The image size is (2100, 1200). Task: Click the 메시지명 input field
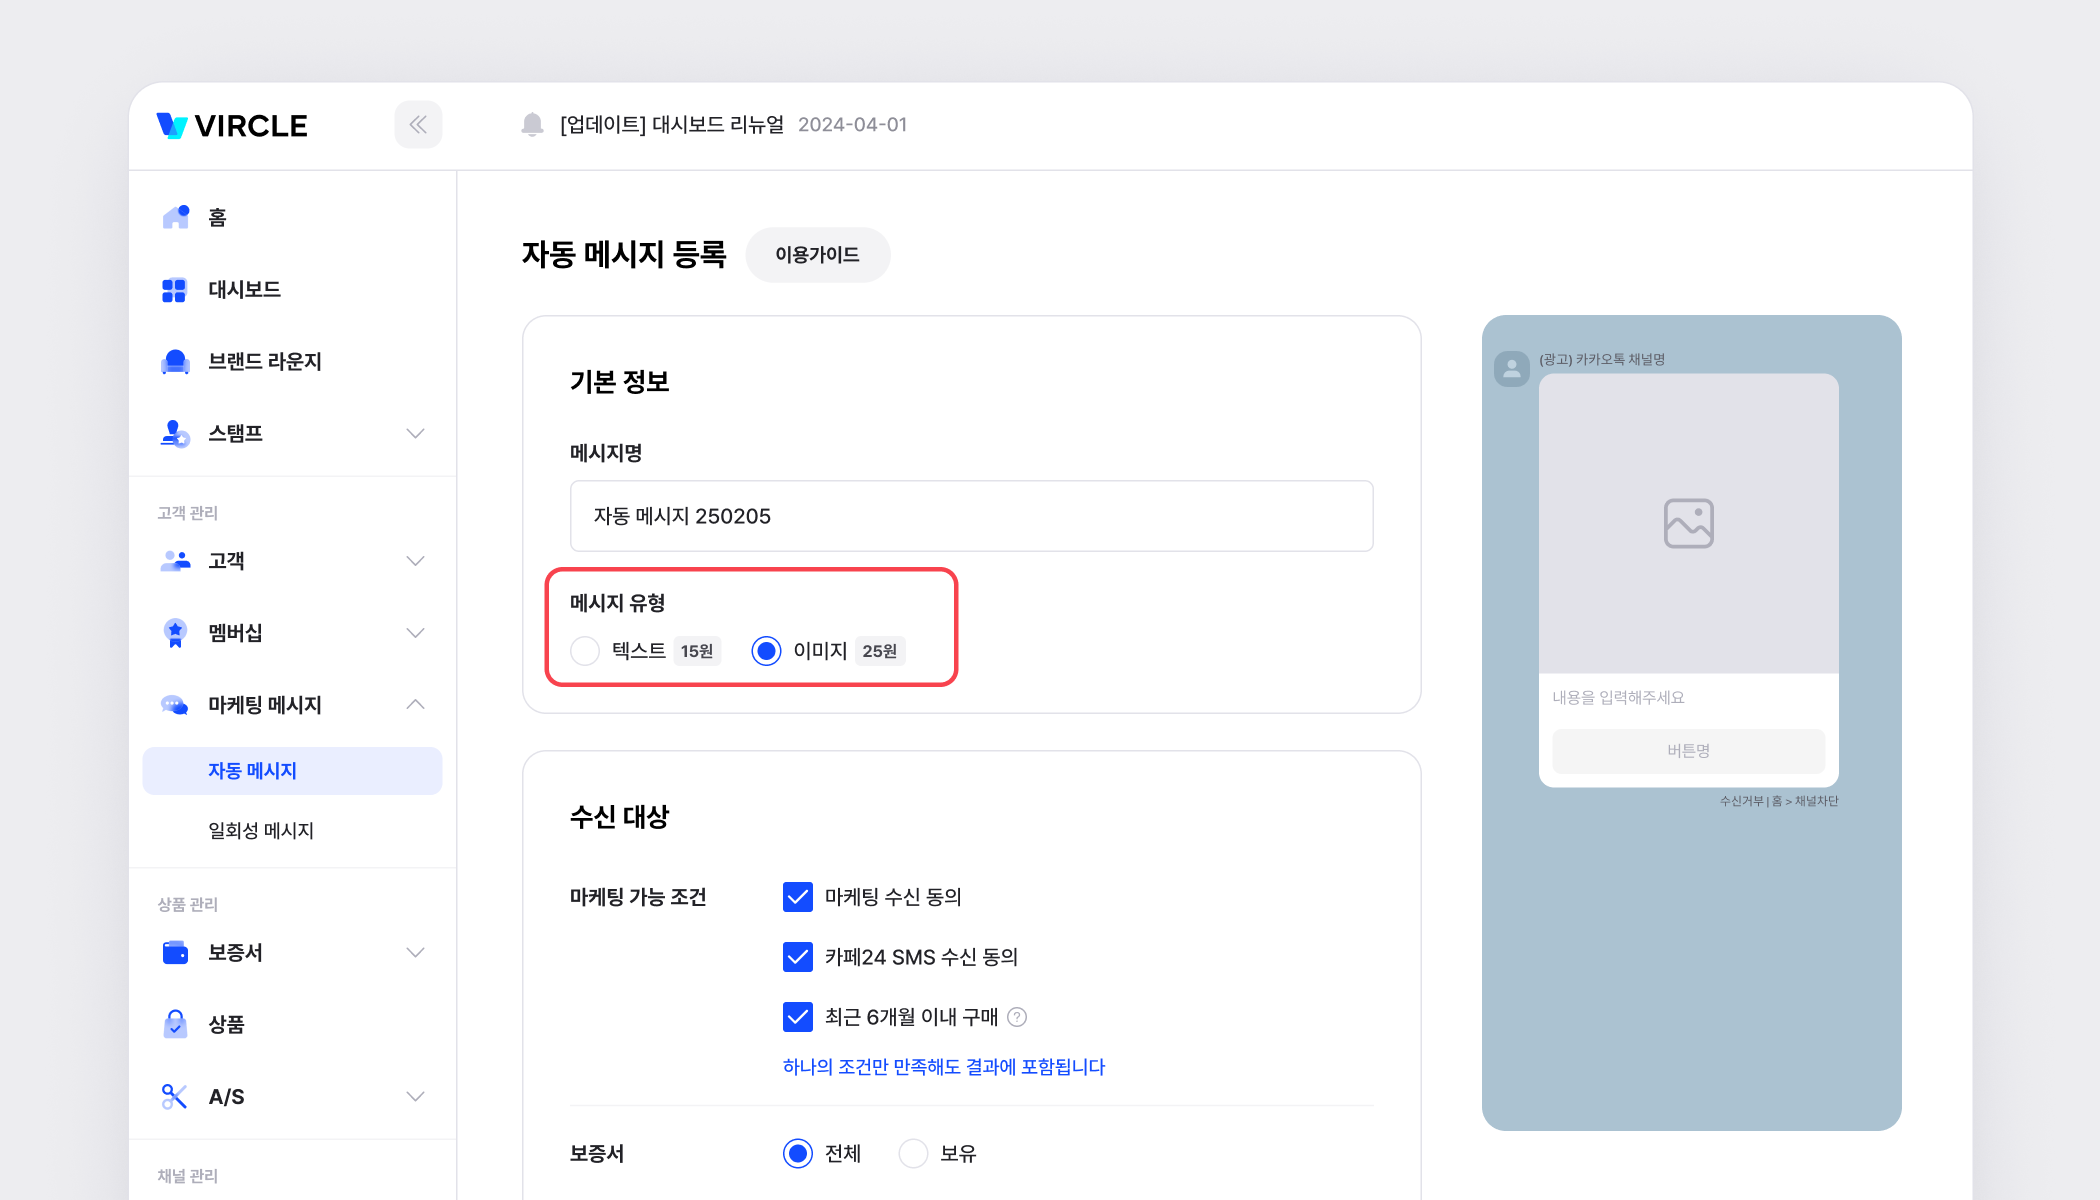coord(971,516)
